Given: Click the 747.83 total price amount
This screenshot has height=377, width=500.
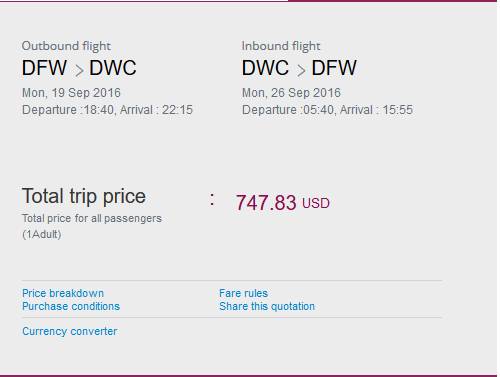Looking at the screenshot, I should pyautogui.click(x=266, y=203).
